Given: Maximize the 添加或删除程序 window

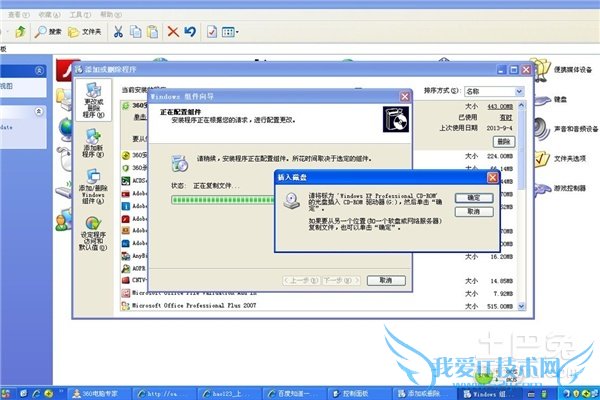Looking at the screenshot, I should click(x=514, y=70).
